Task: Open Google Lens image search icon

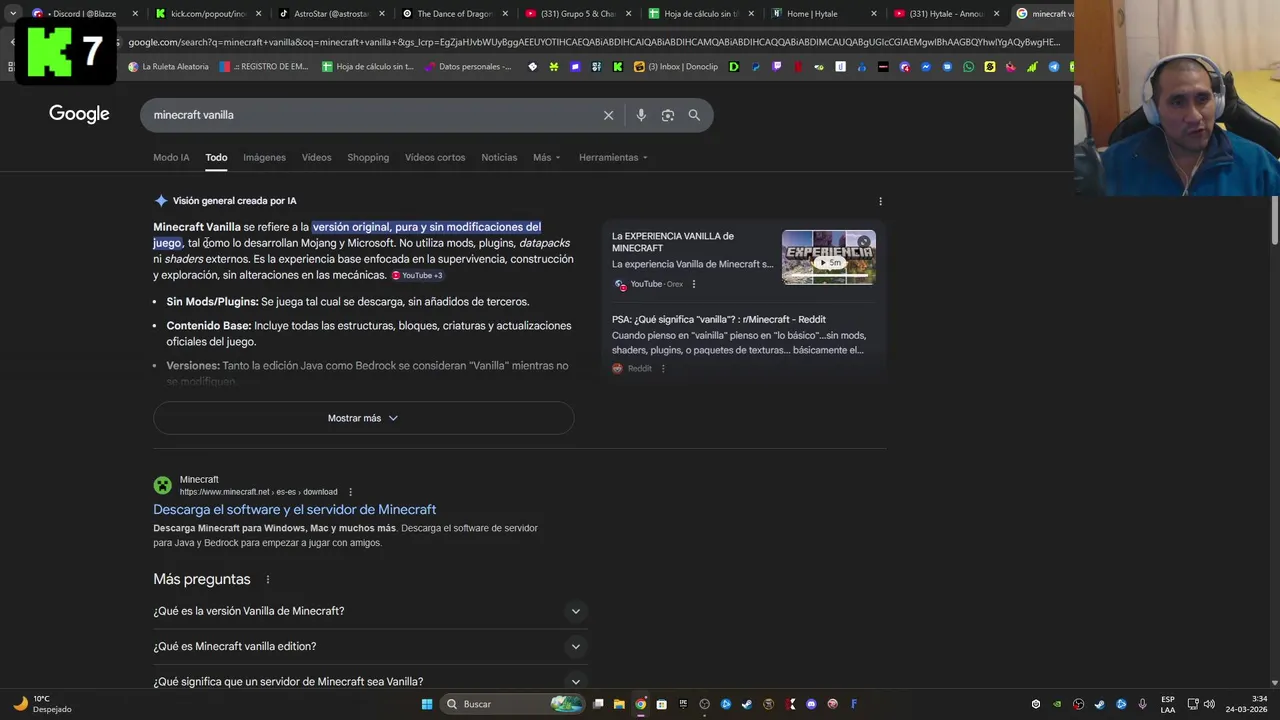Action: coord(668,115)
